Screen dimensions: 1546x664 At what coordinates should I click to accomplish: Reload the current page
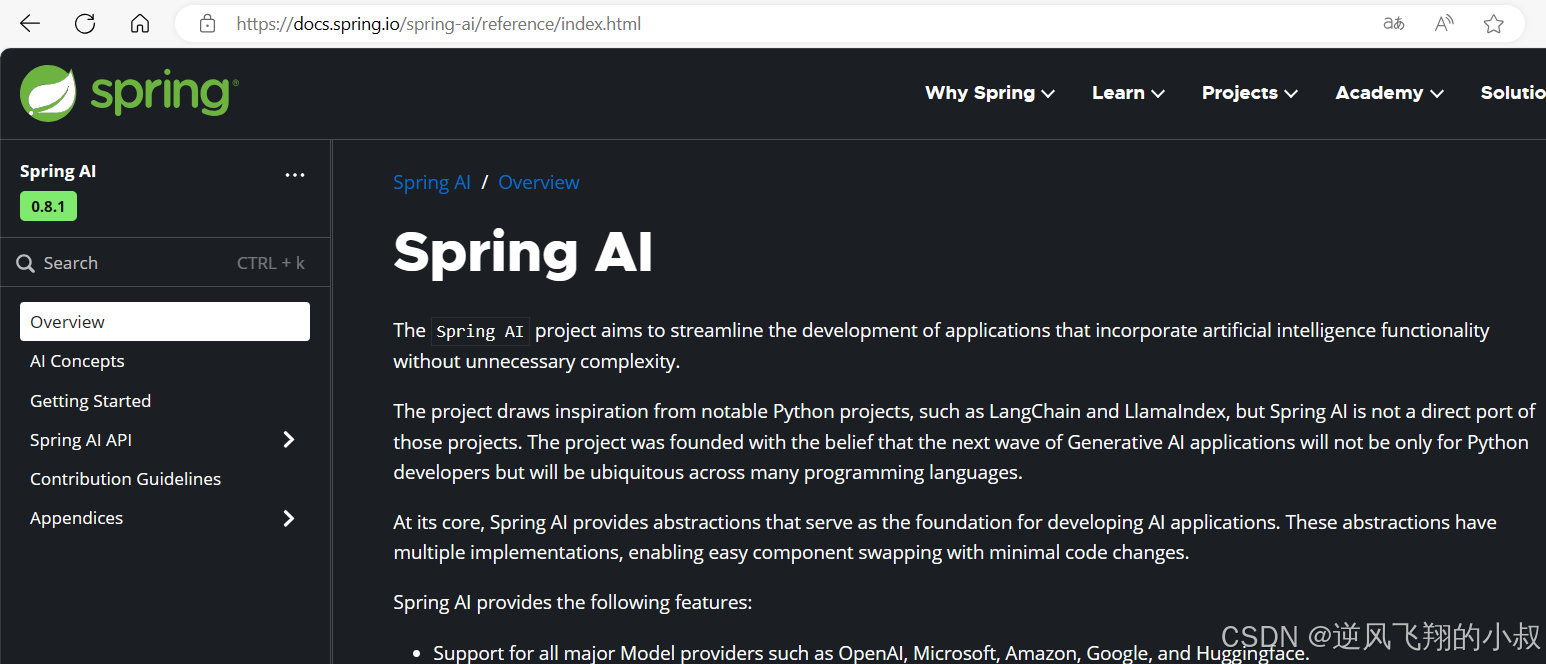pos(85,24)
